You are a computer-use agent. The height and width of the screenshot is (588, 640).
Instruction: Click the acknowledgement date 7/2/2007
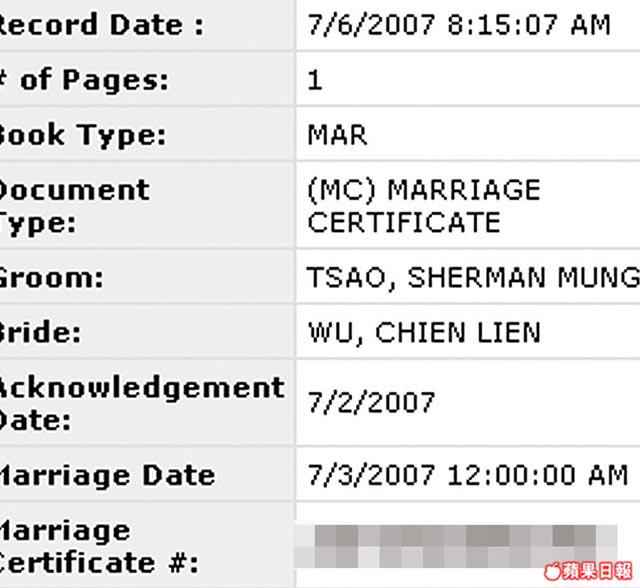[371, 402]
